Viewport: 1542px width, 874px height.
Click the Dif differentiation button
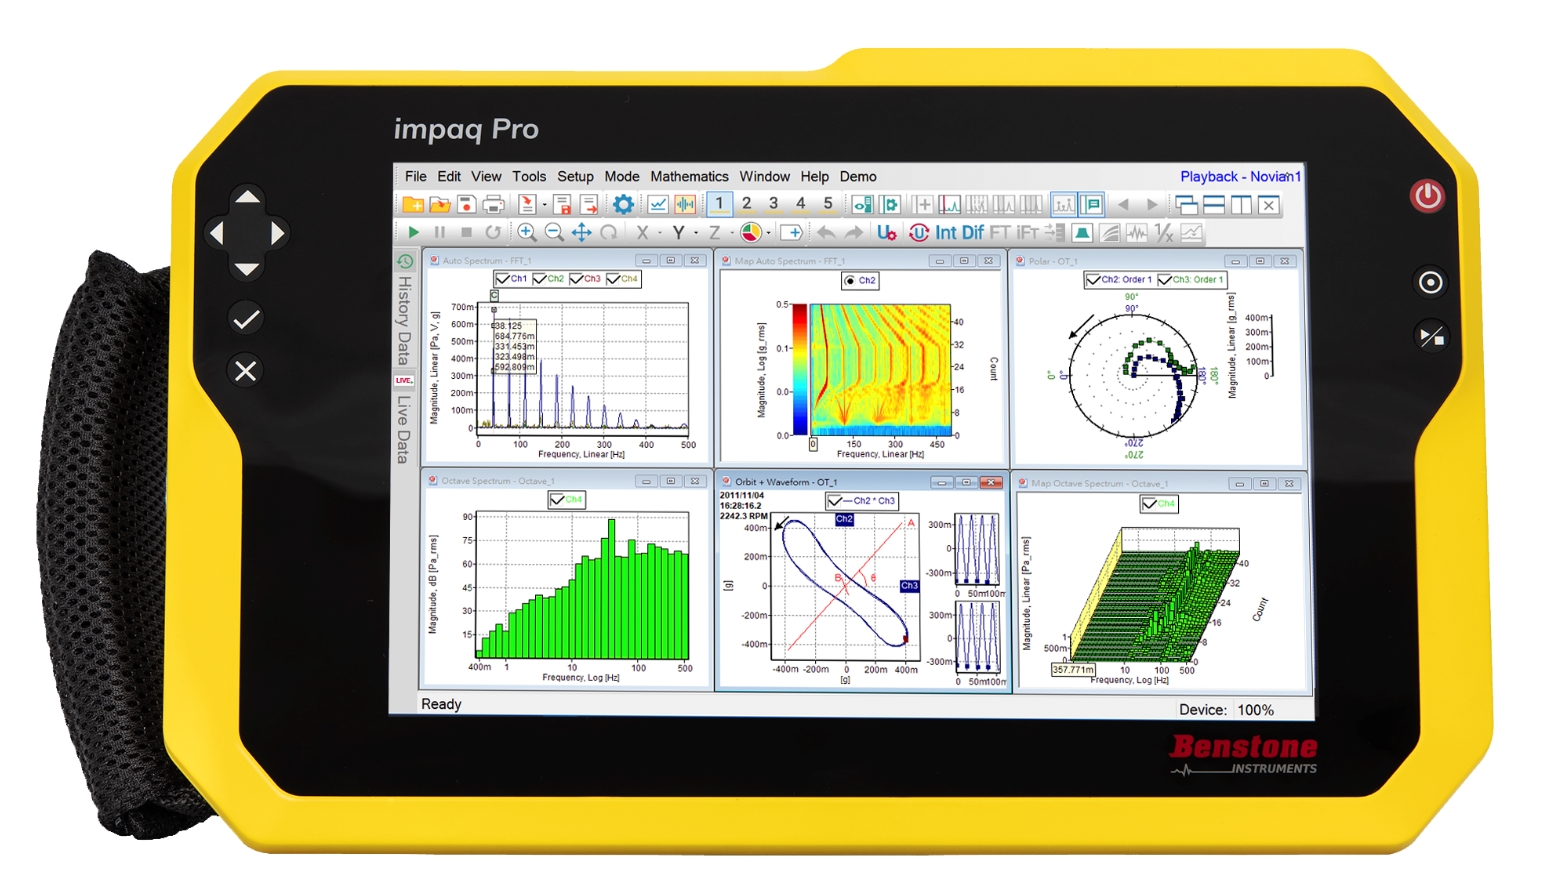973,232
